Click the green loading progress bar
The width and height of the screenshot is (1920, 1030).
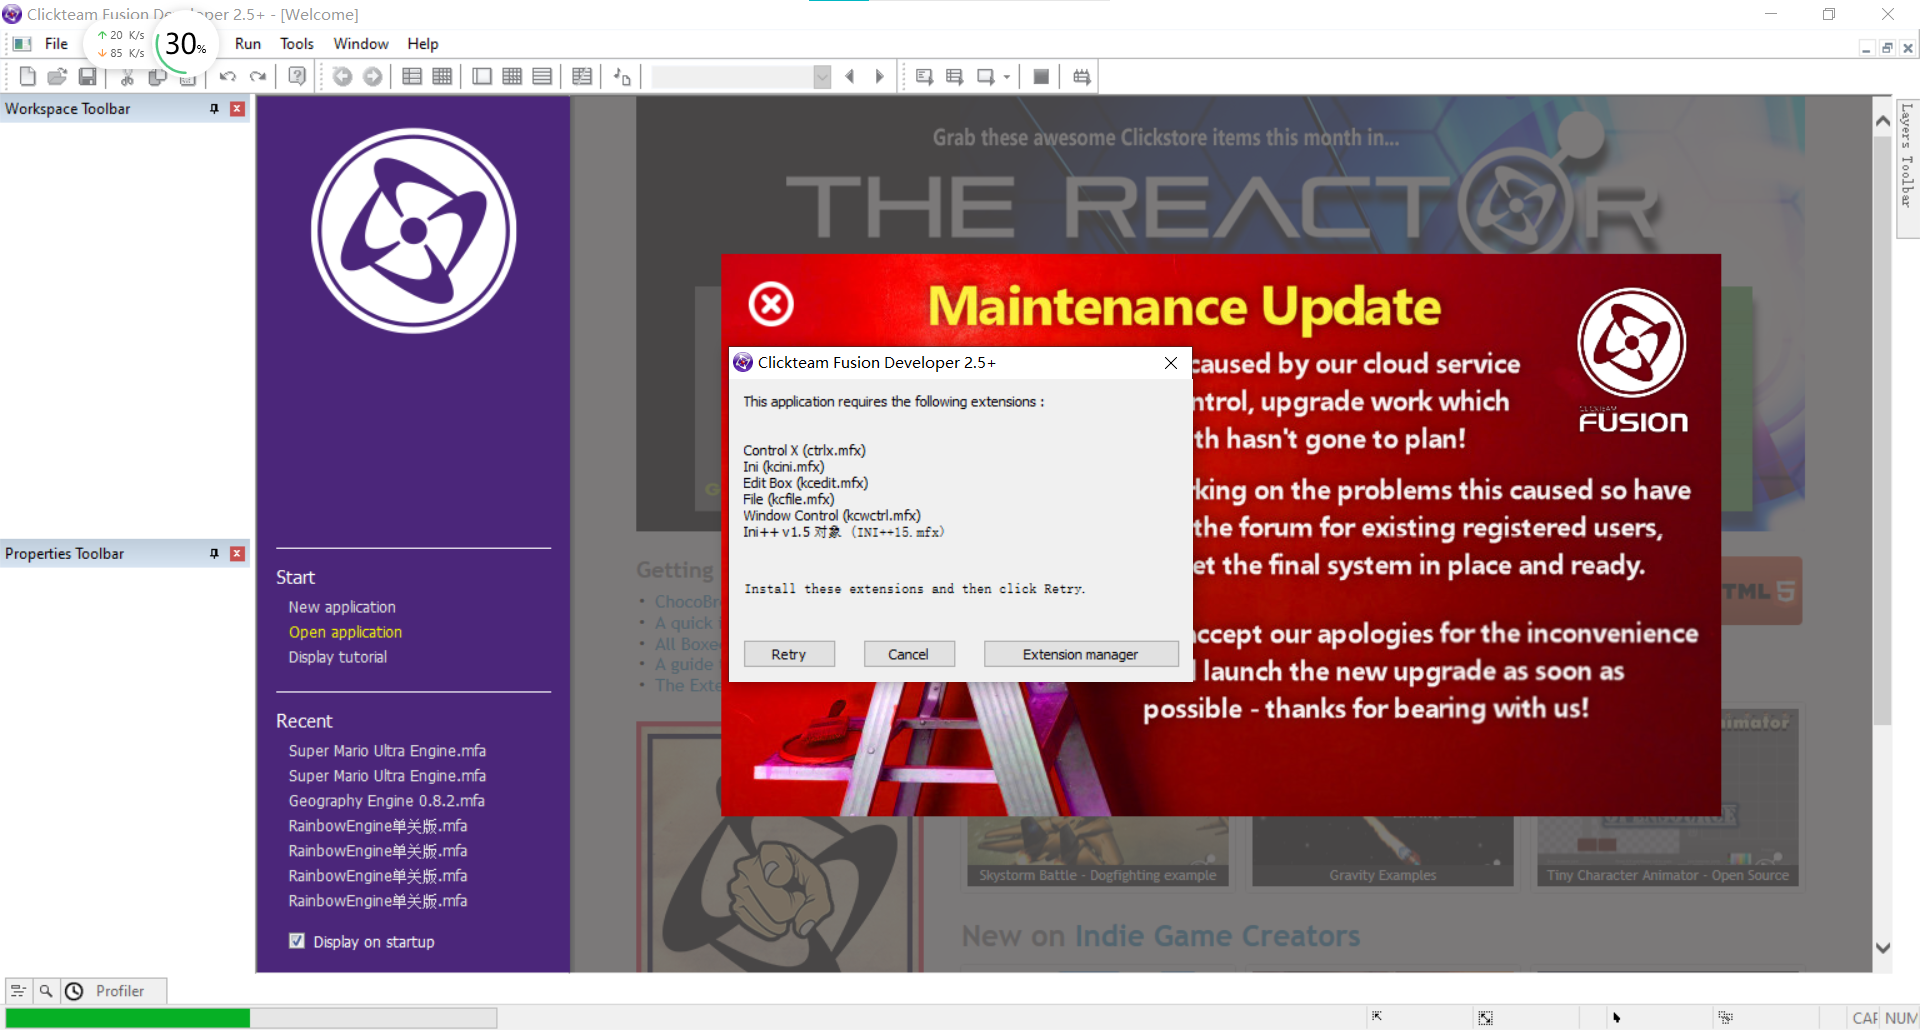click(x=128, y=1018)
